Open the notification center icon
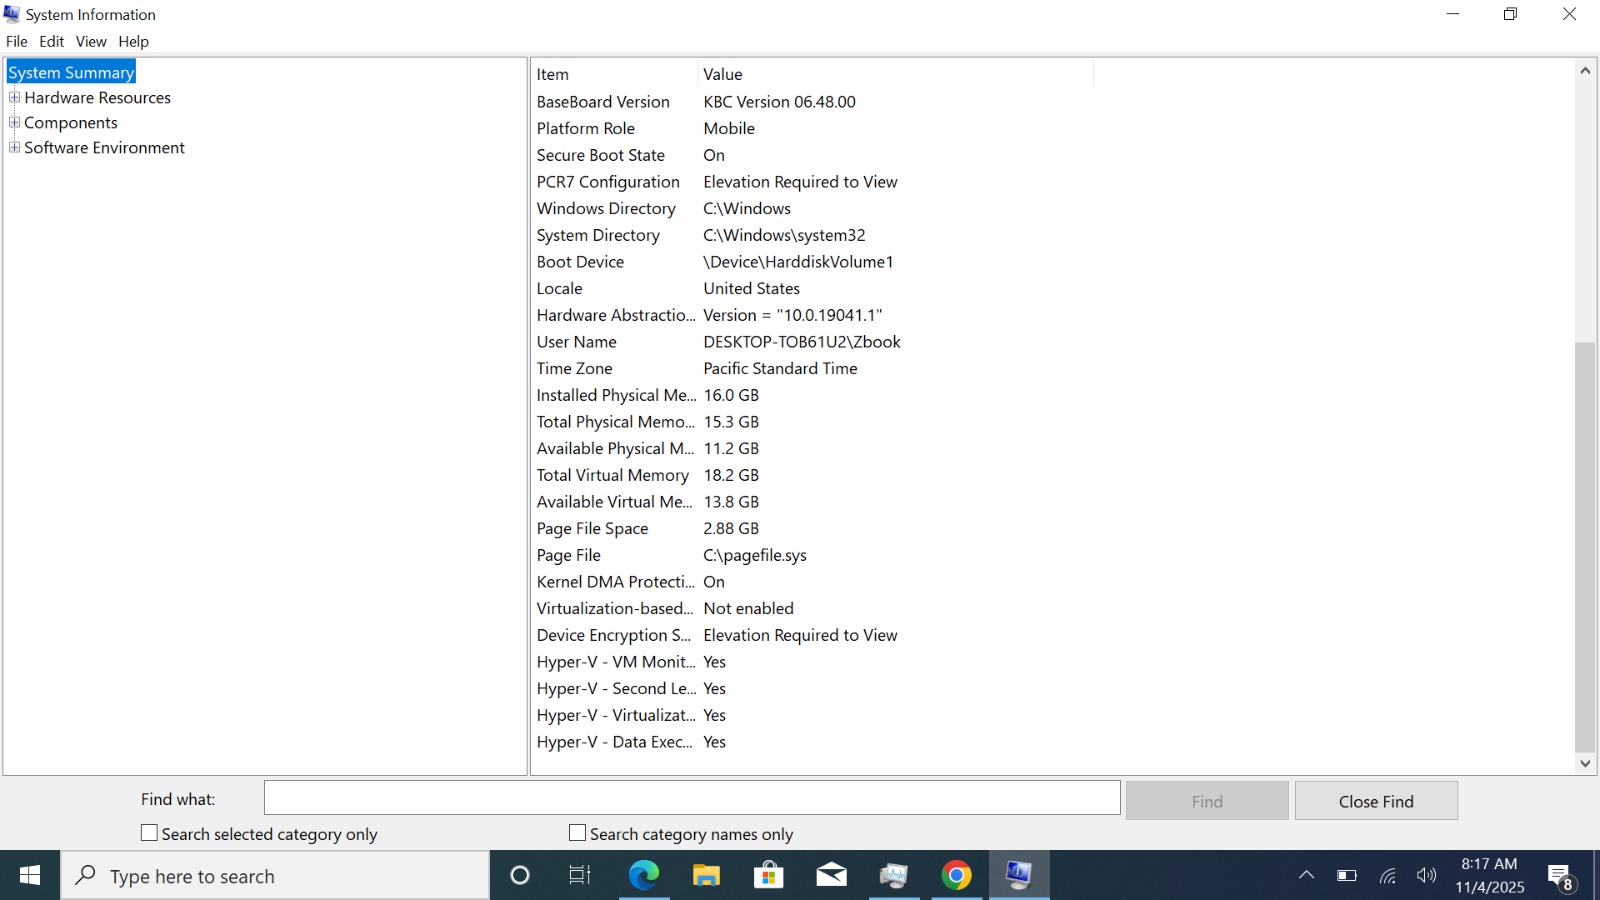This screenshot has height=900, width=1600. pos(1560,877)
